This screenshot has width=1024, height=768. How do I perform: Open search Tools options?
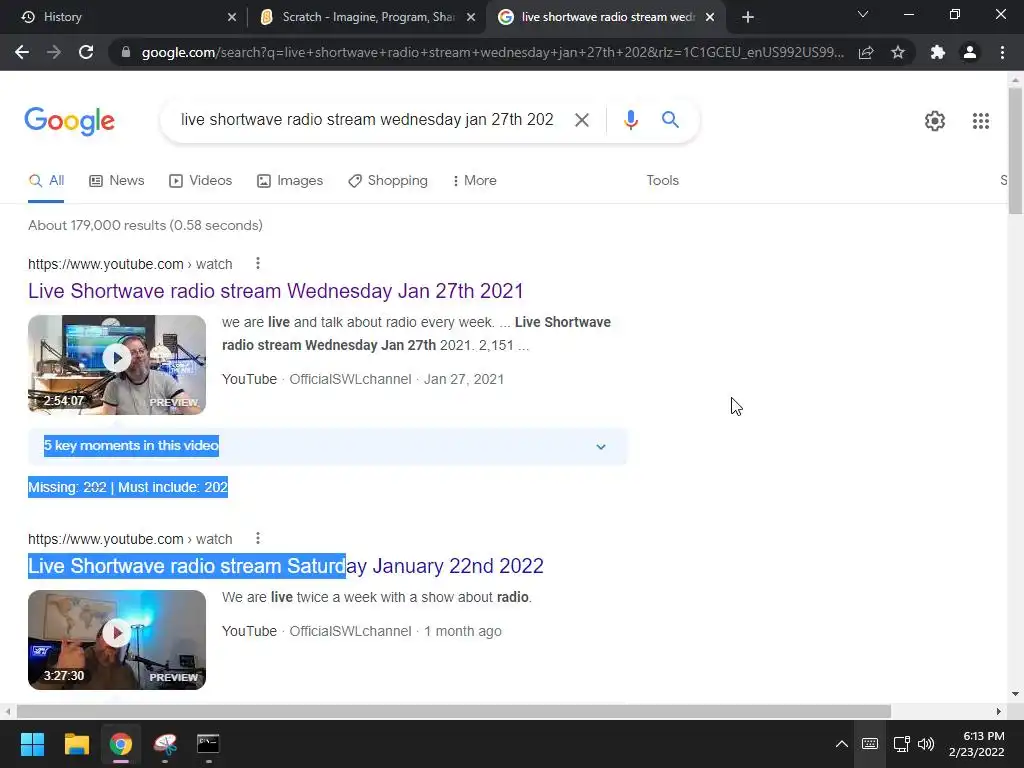[x=662, y=181]
